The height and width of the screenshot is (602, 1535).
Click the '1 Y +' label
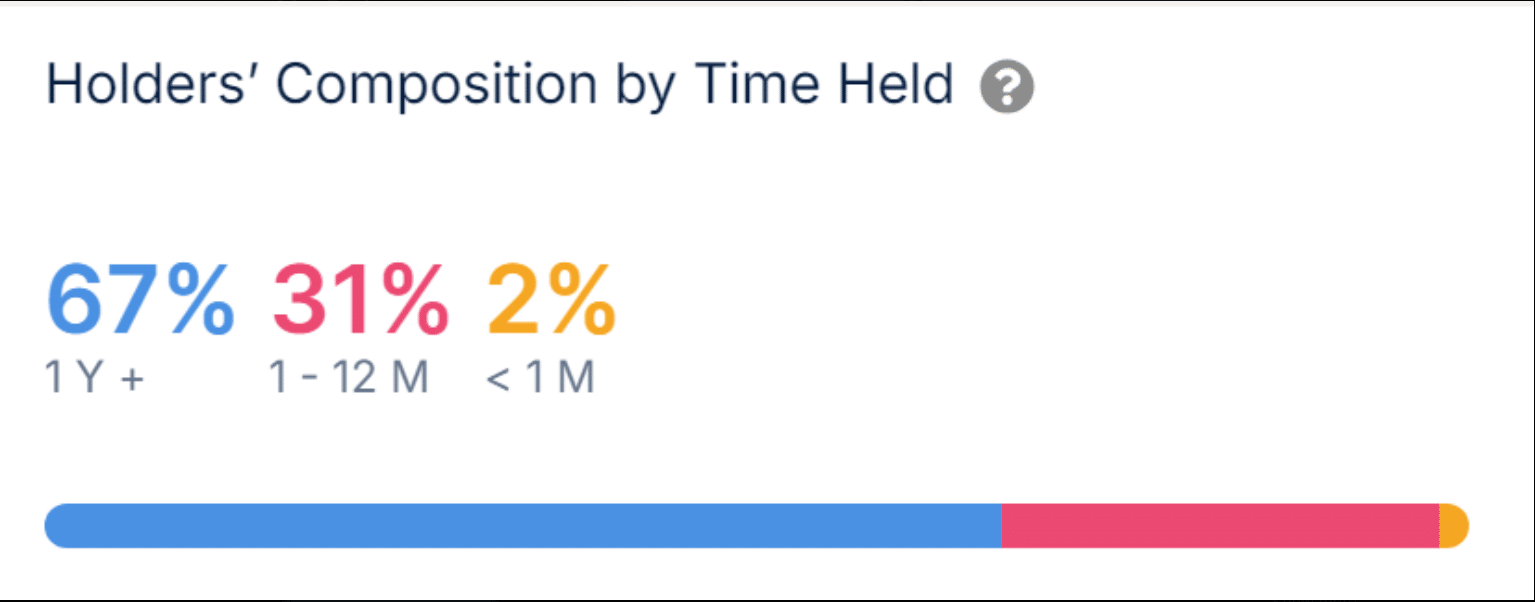tap(96, 378)
